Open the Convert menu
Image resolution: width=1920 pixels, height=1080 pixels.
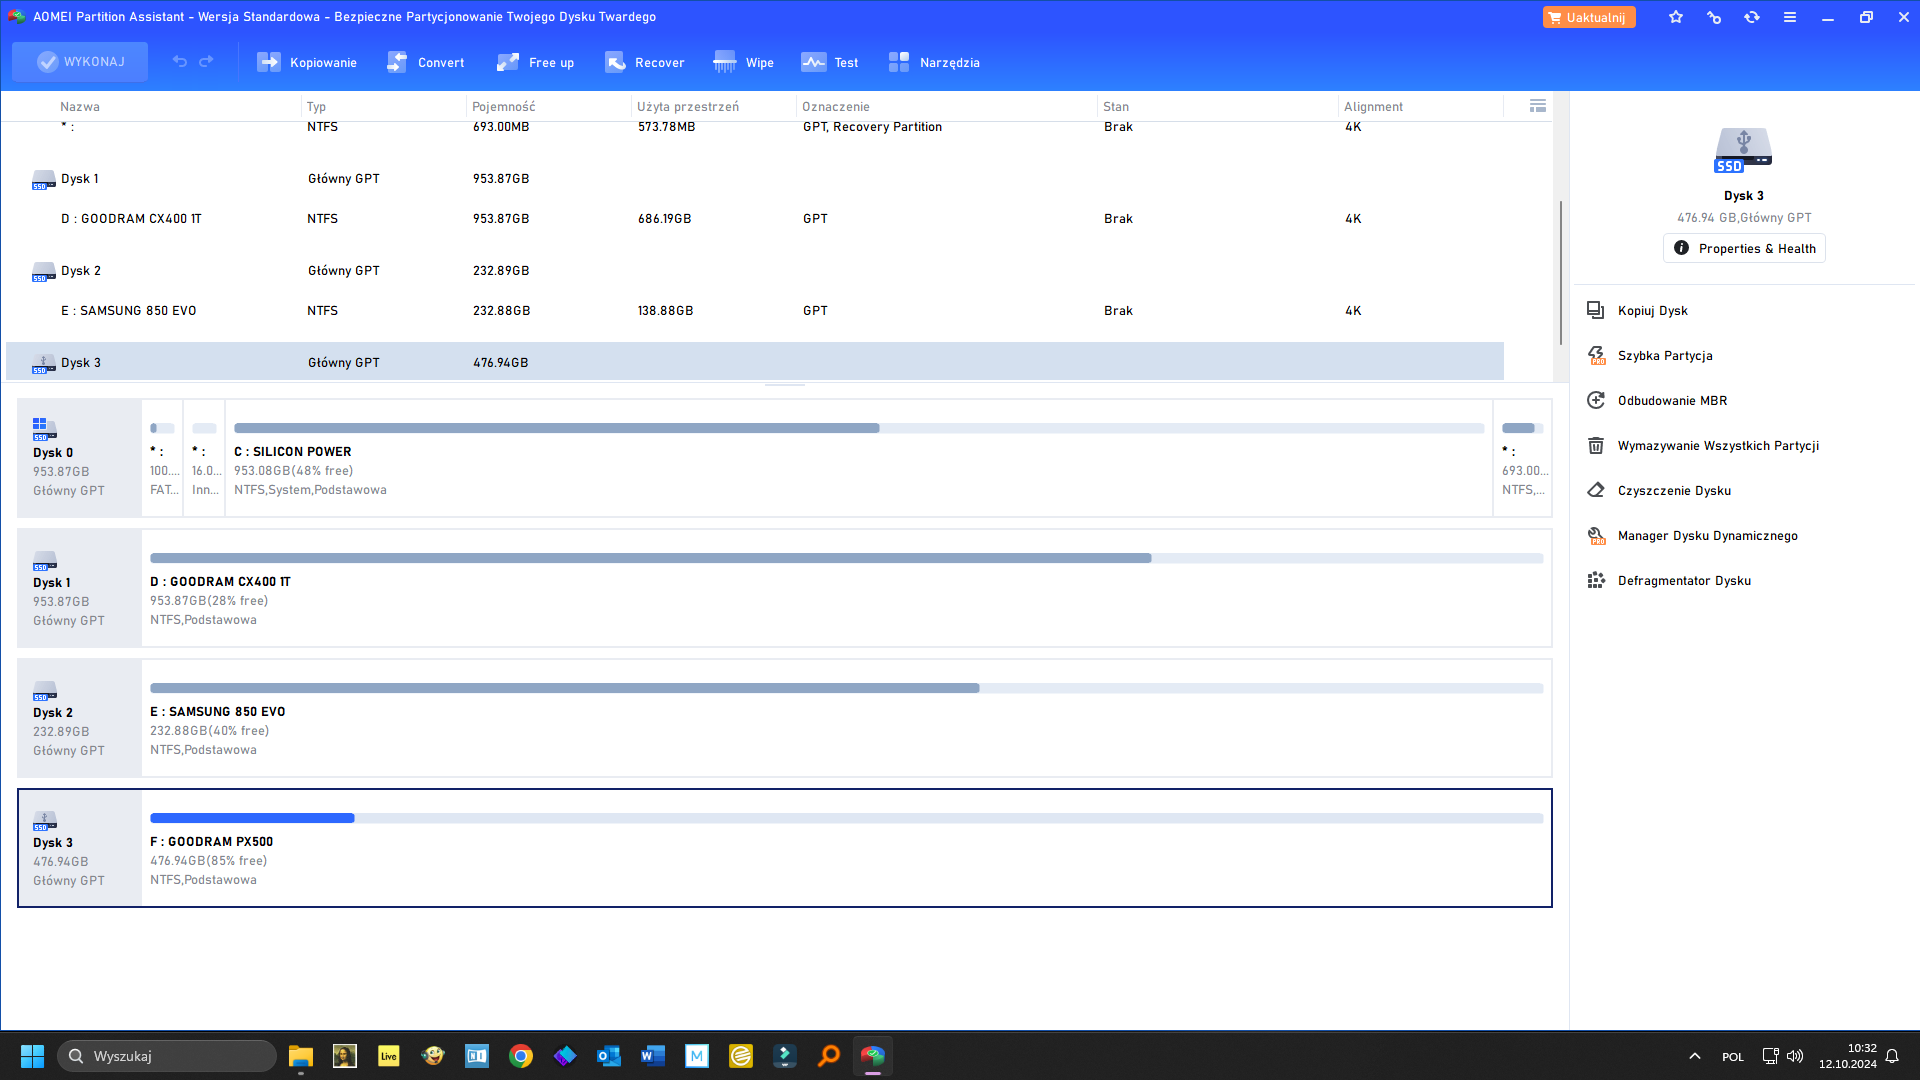[x=425, y=62]
